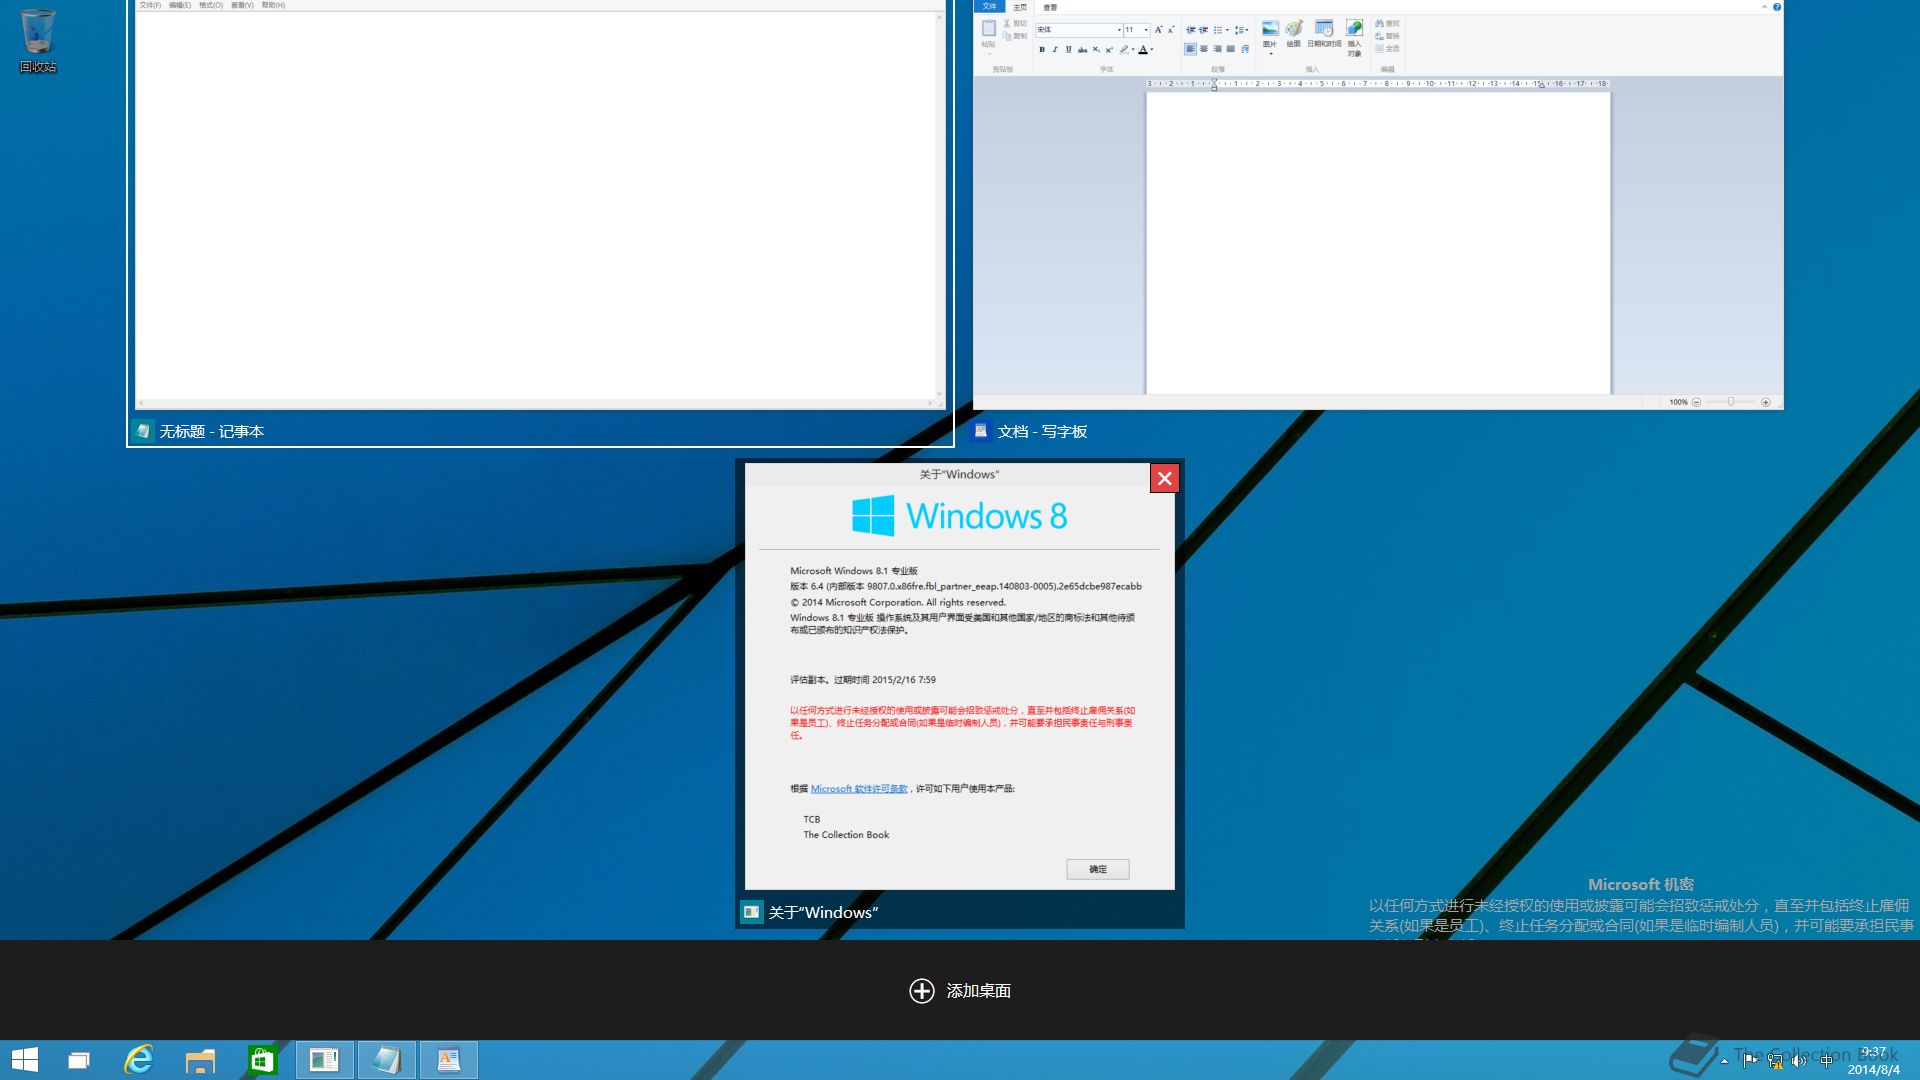
Task: Add a new virtual desktop
Action: [960, 990]
